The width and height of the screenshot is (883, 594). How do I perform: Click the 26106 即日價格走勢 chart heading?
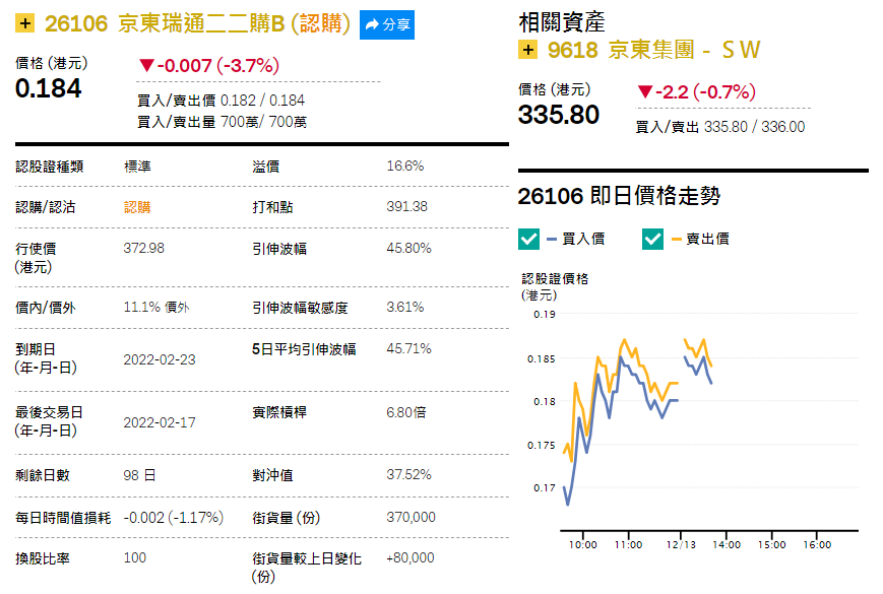tap(619, 196)
